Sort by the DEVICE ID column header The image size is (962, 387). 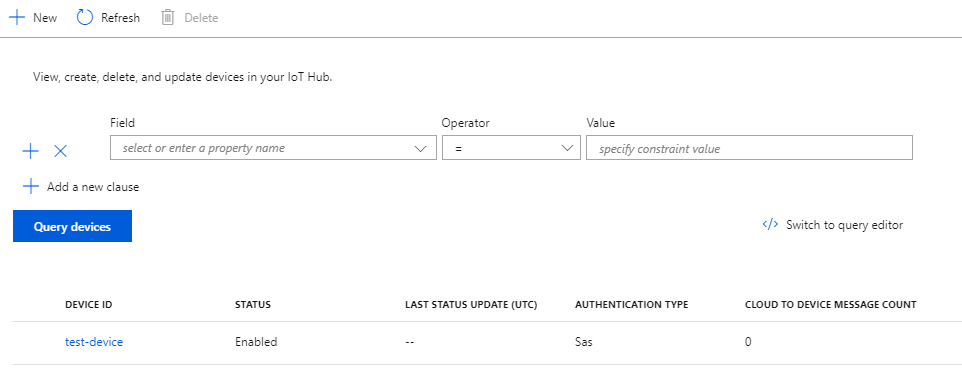point(88,304)
